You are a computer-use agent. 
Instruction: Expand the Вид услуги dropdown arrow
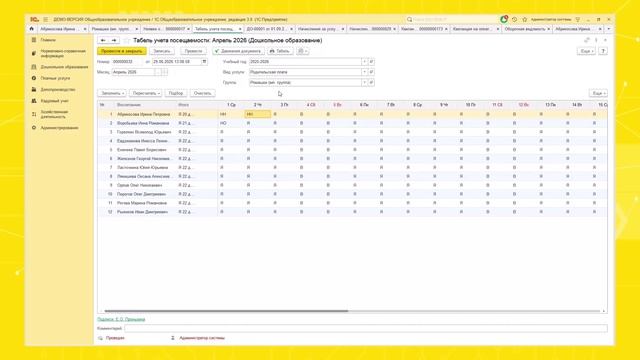click(364, 72)
